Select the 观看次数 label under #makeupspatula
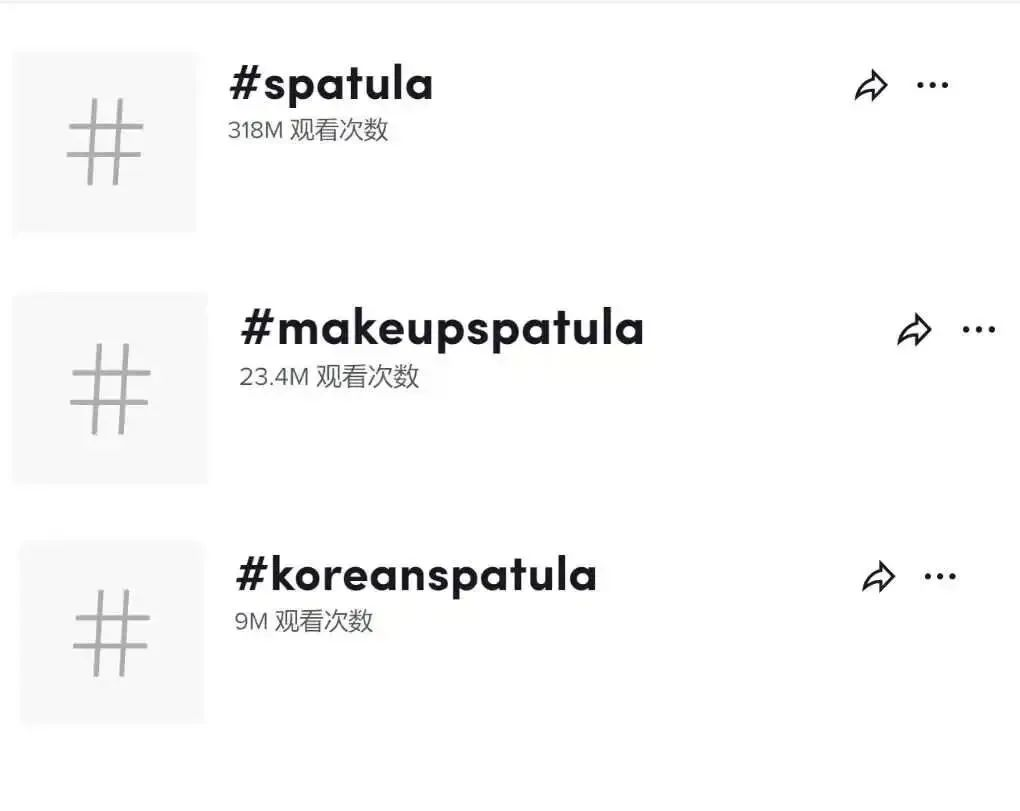This screenshot has width=1020, height=811. pyautogui.click(x=367, y=377)
